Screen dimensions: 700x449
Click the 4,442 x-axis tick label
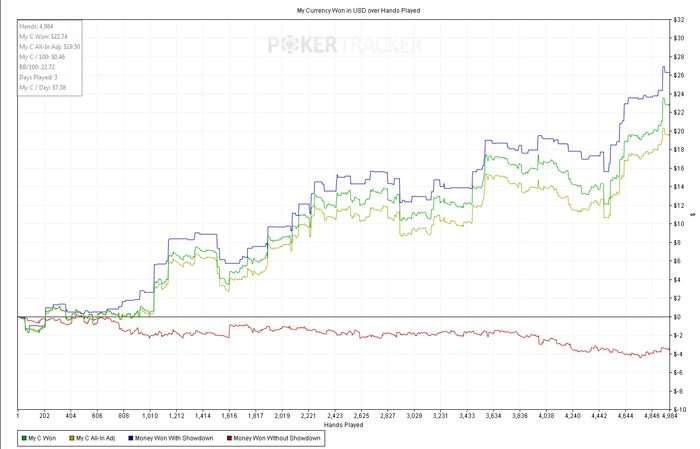599,416
